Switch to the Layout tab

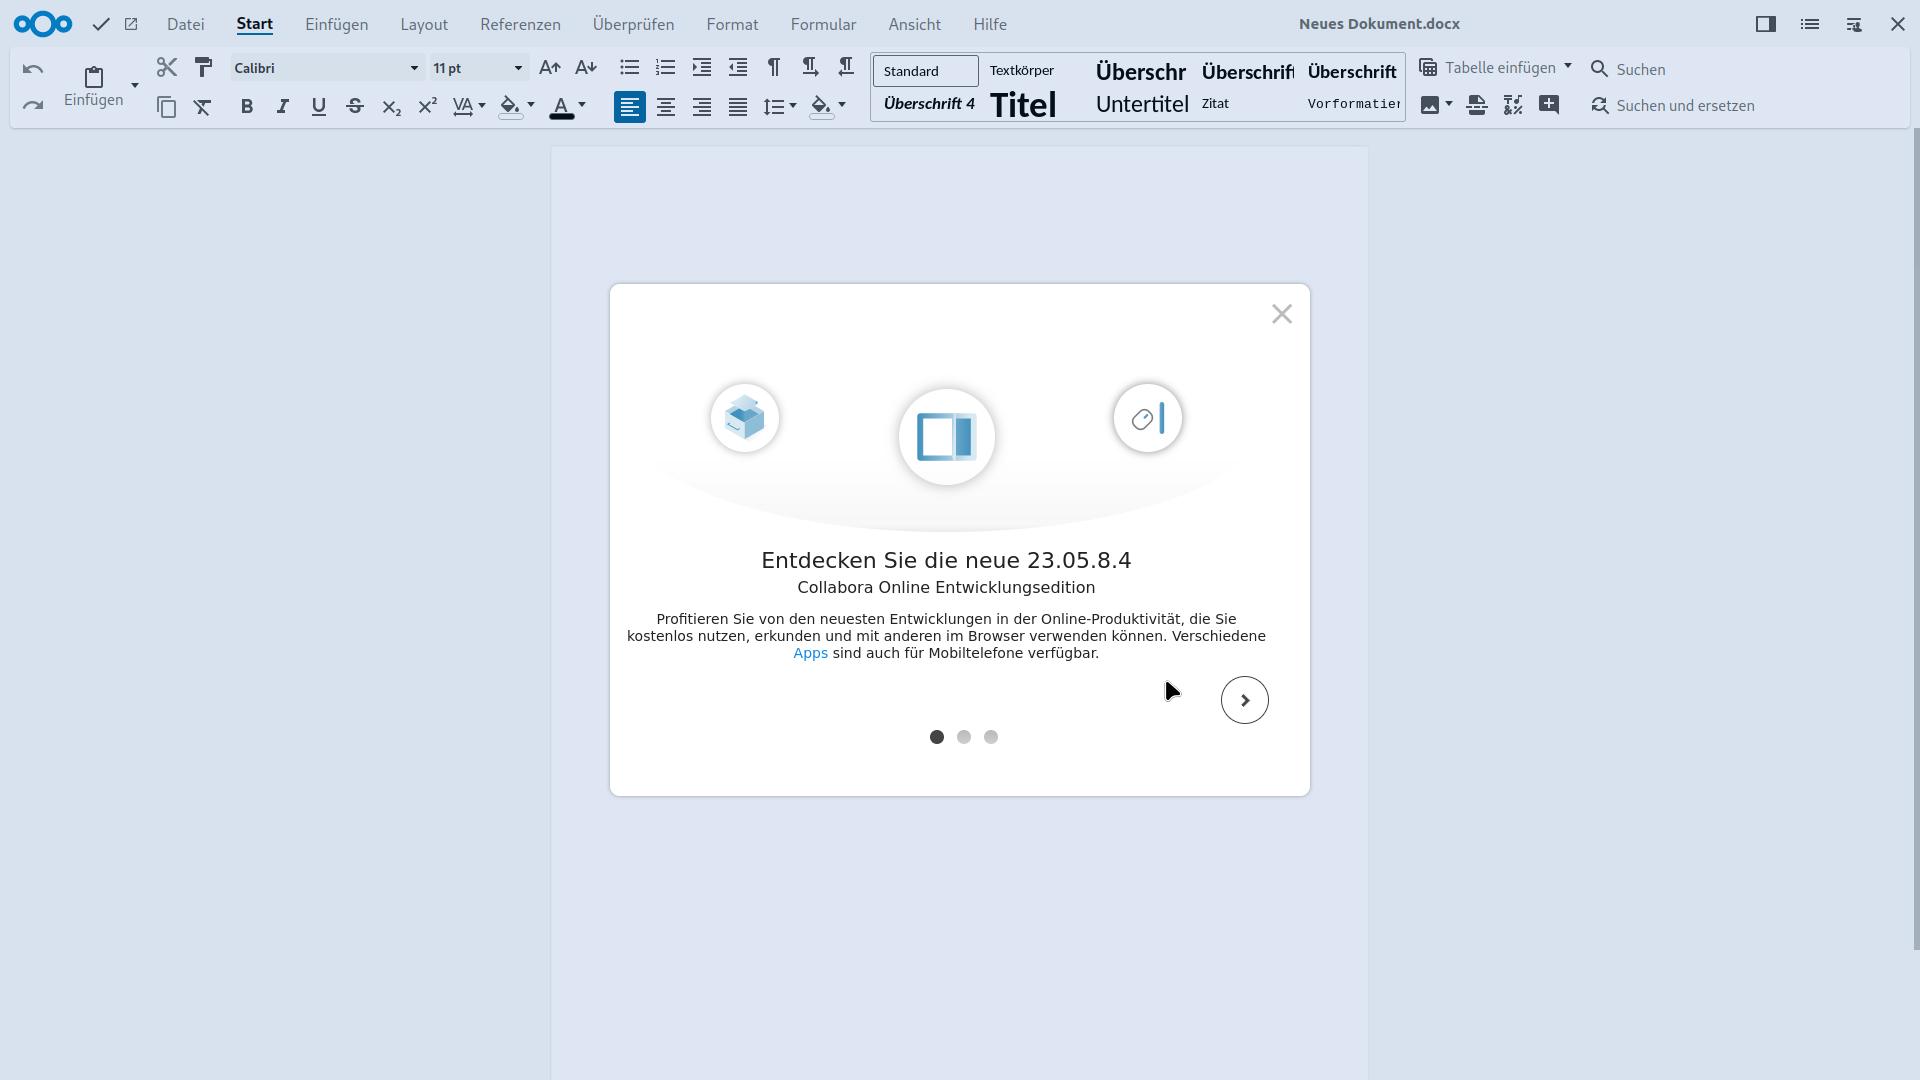(x=424, y=24)
